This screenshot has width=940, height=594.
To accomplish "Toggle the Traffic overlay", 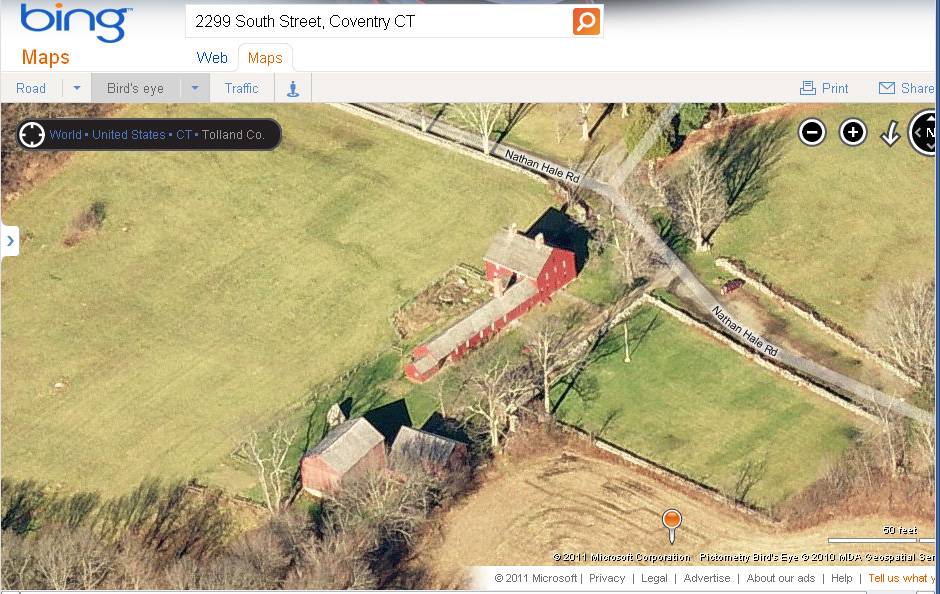I will [242, 88].
